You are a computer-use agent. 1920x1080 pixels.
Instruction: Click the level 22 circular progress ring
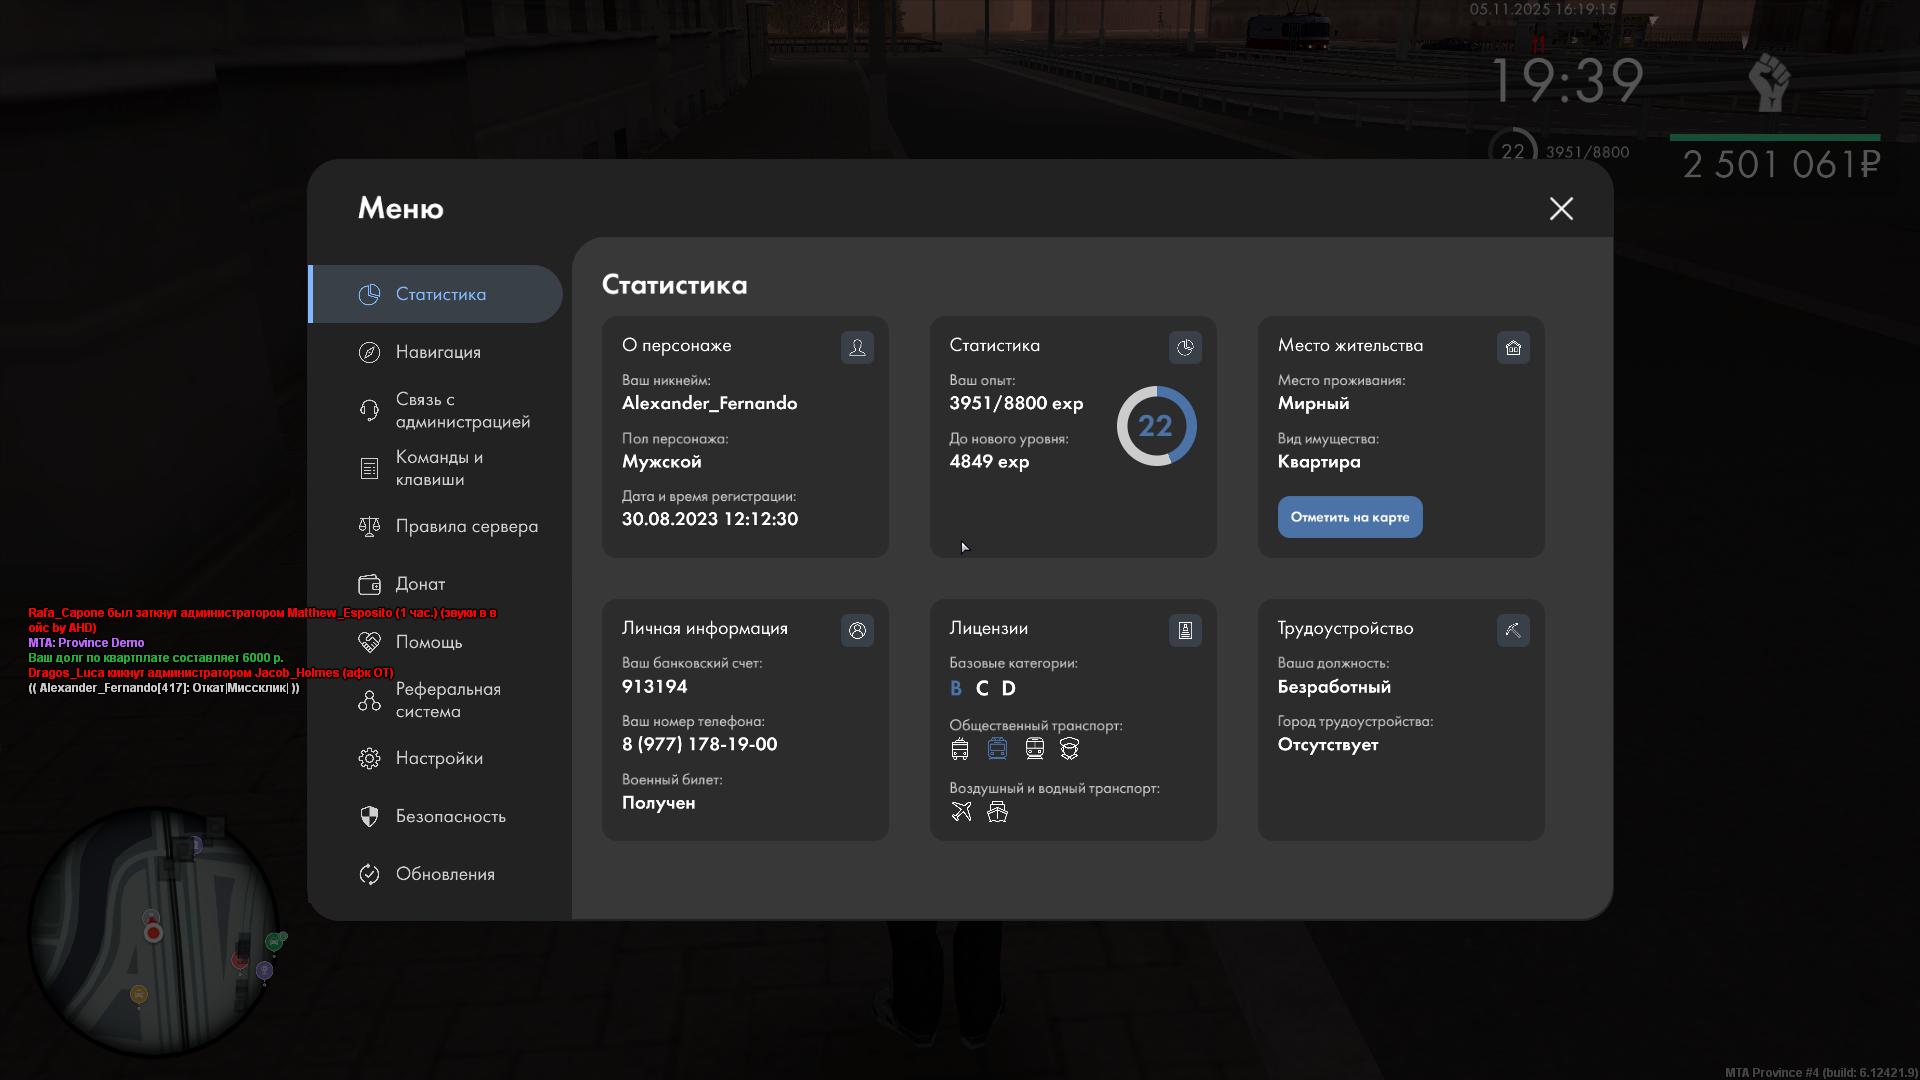(x=1156, y=426)
